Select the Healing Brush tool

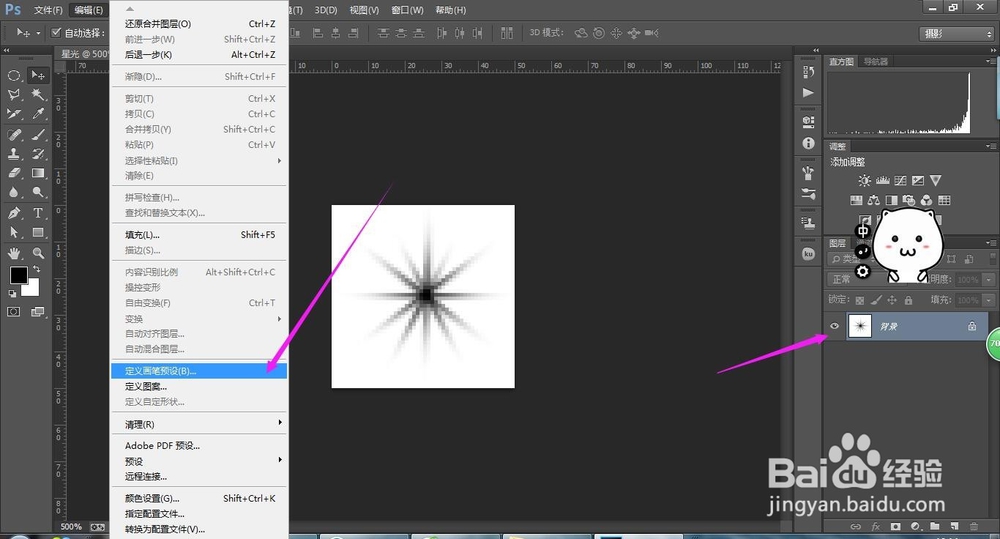14,135
